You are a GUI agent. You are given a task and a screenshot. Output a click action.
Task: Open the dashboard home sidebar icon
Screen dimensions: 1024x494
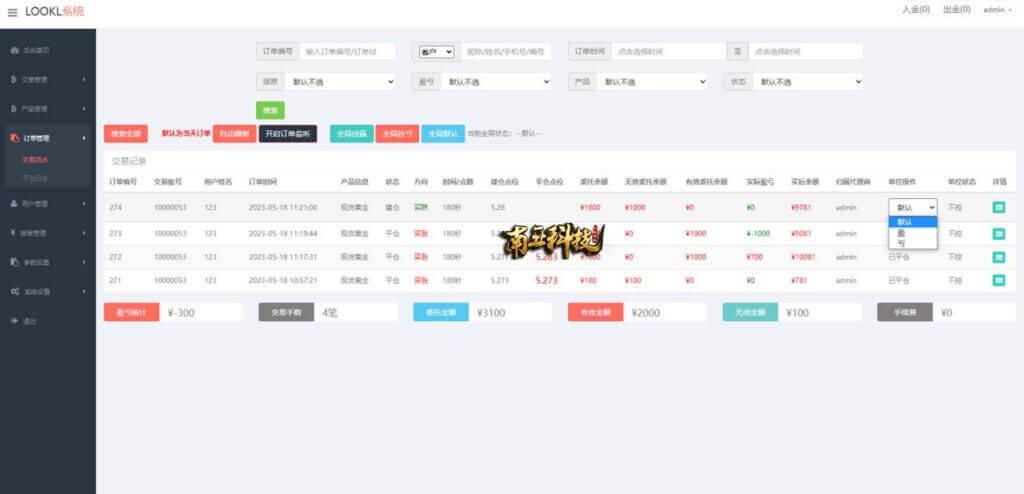14,49
